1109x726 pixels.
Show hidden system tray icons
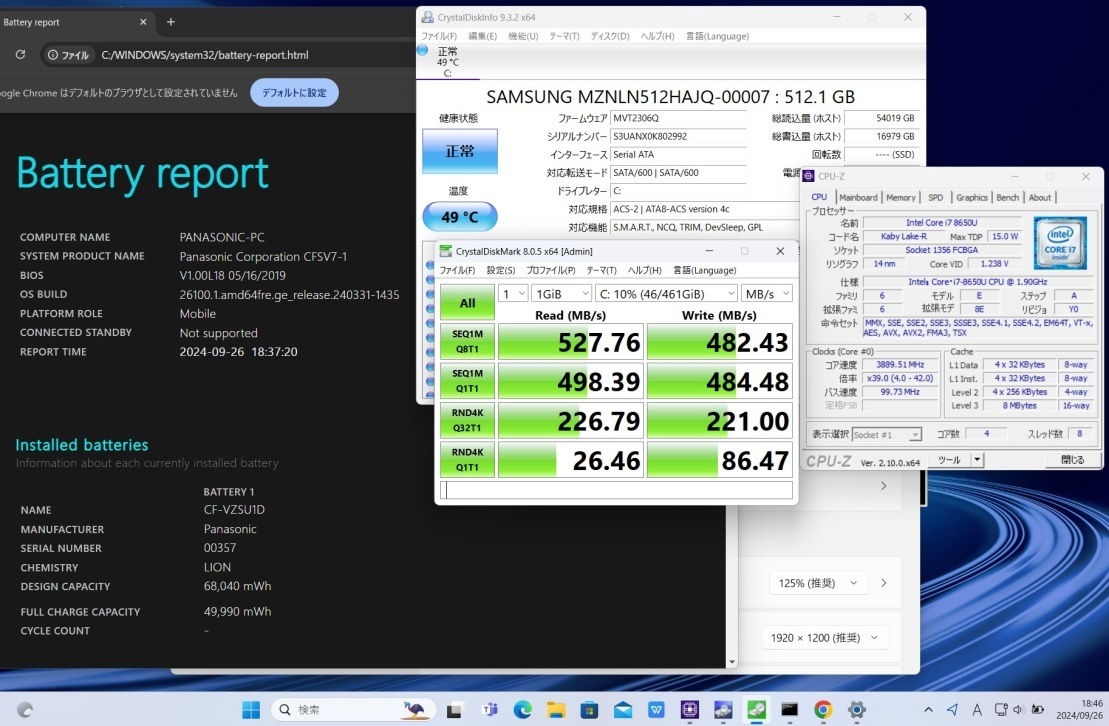pos(928,709)
